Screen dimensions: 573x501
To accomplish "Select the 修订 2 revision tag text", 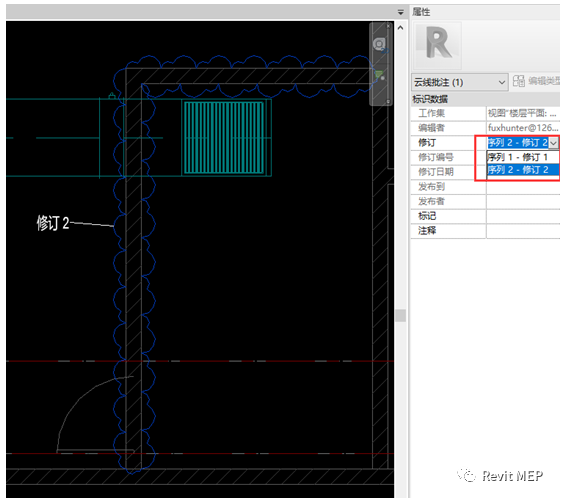I will tap(53, 223).
